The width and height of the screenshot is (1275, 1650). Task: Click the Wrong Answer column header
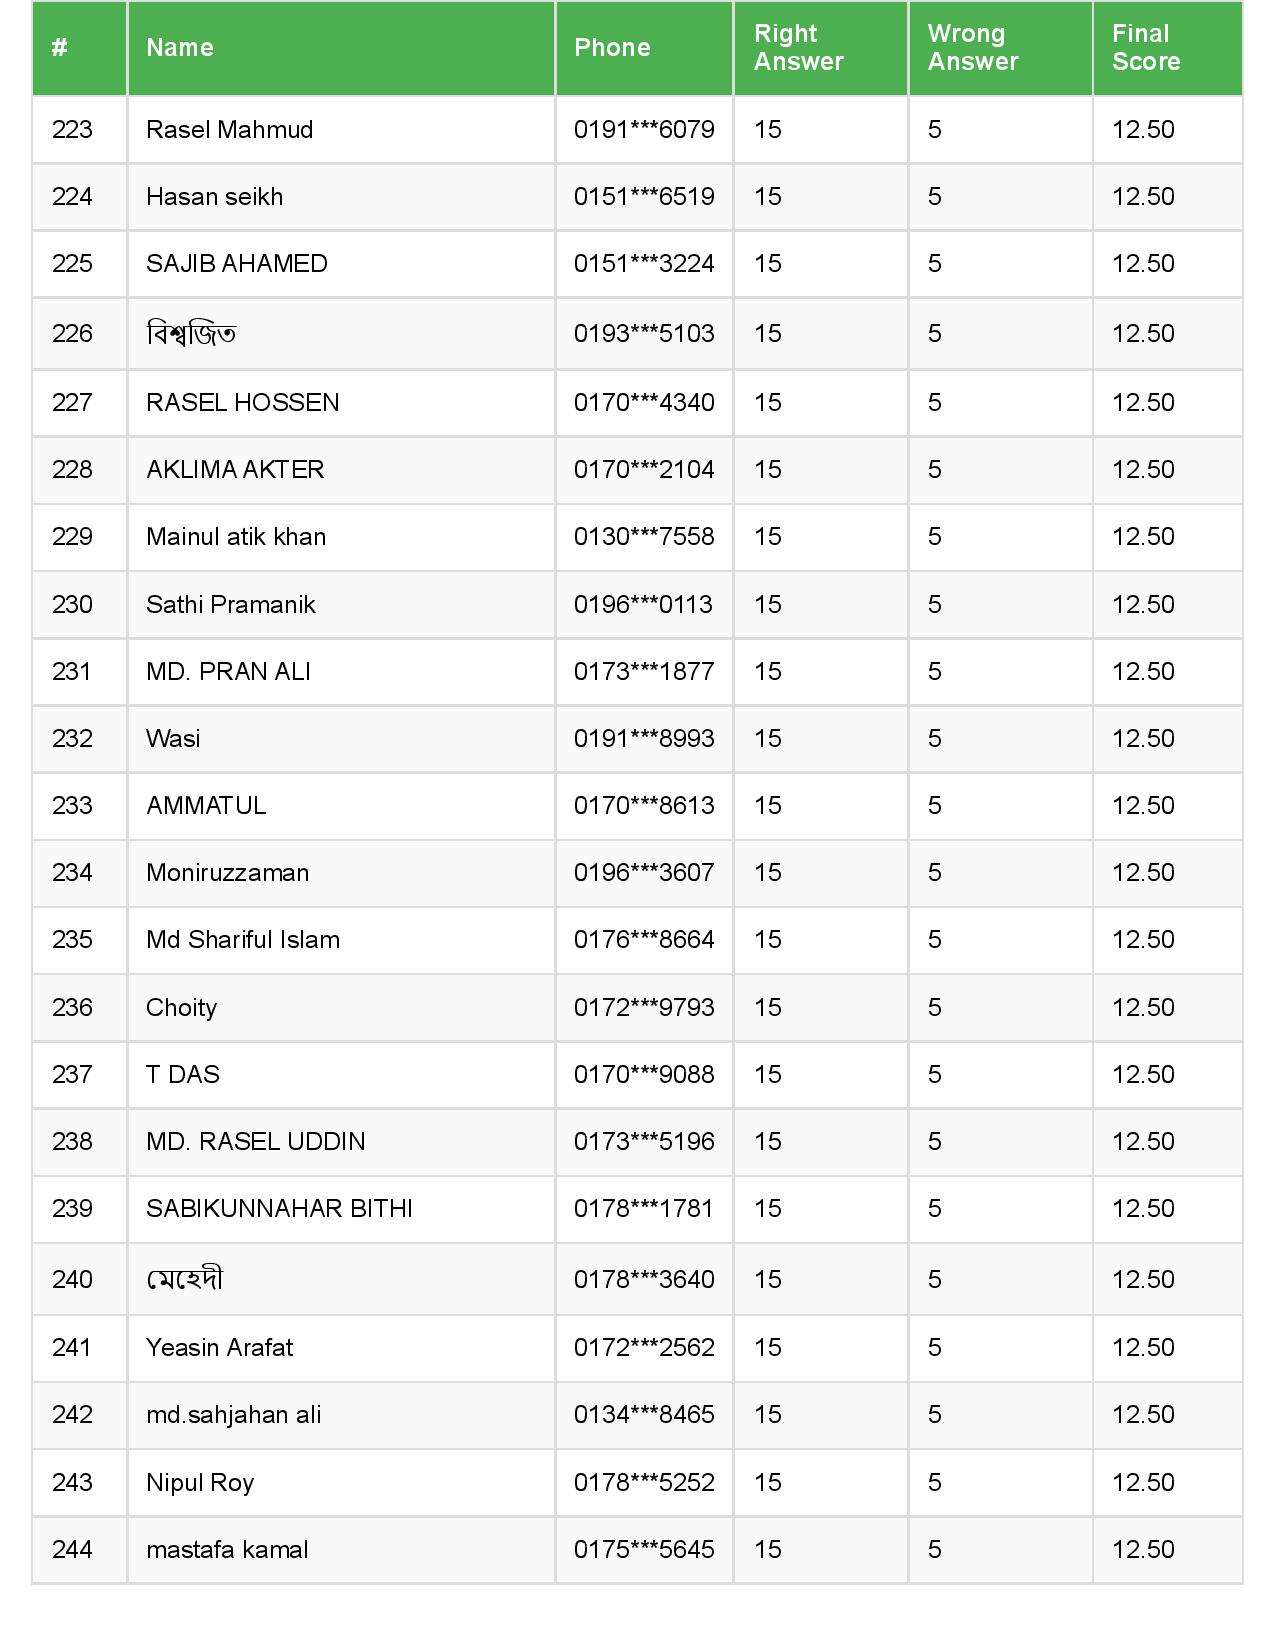tap(972, 48)
